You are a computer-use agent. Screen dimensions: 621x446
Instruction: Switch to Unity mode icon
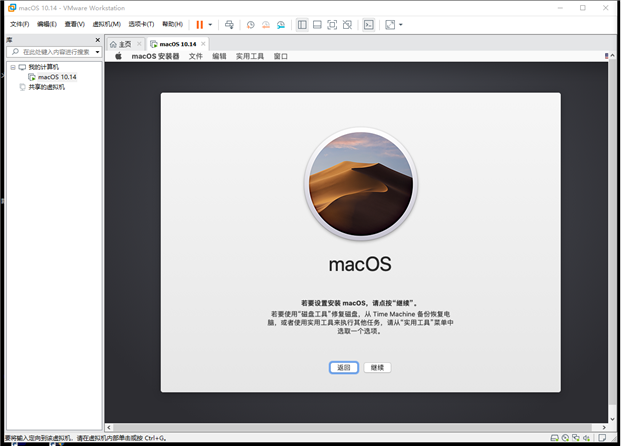coord(347,25)
